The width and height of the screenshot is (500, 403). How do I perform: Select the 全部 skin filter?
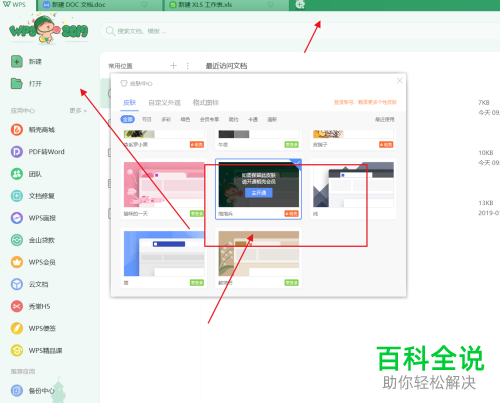point(127,119)
